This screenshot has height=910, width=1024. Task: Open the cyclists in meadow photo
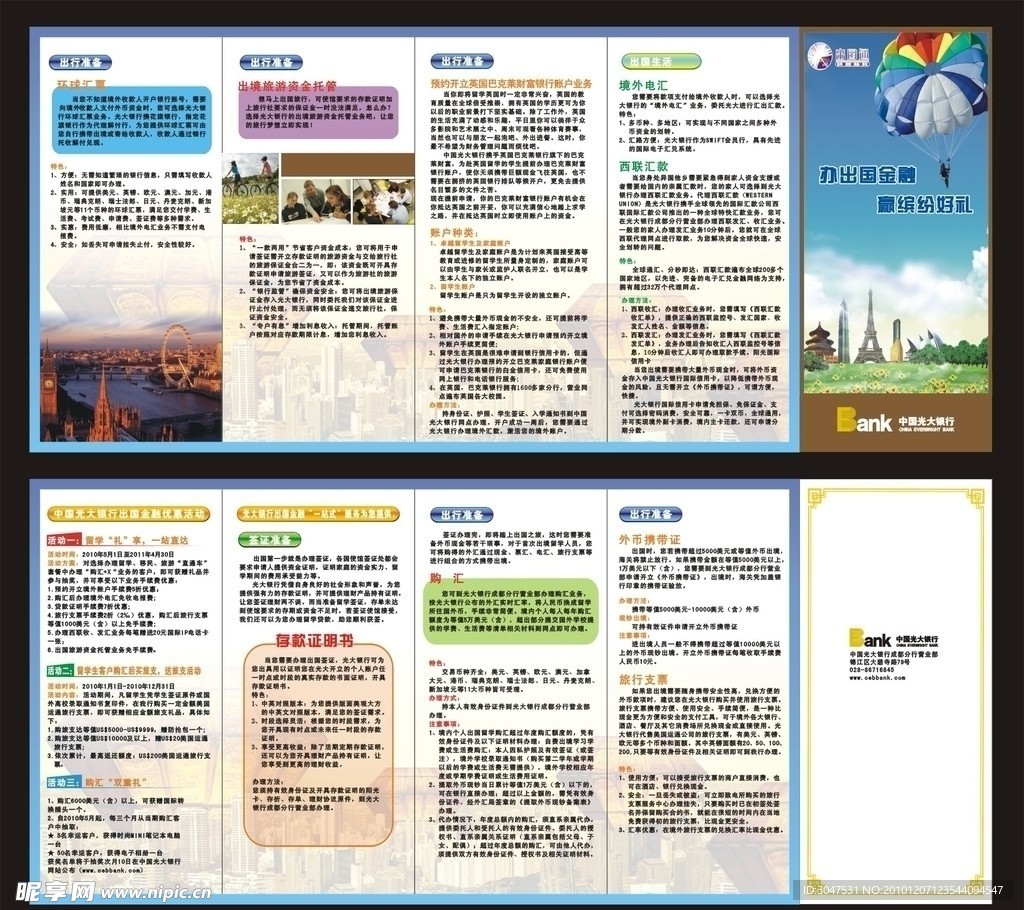coord(250,189)
